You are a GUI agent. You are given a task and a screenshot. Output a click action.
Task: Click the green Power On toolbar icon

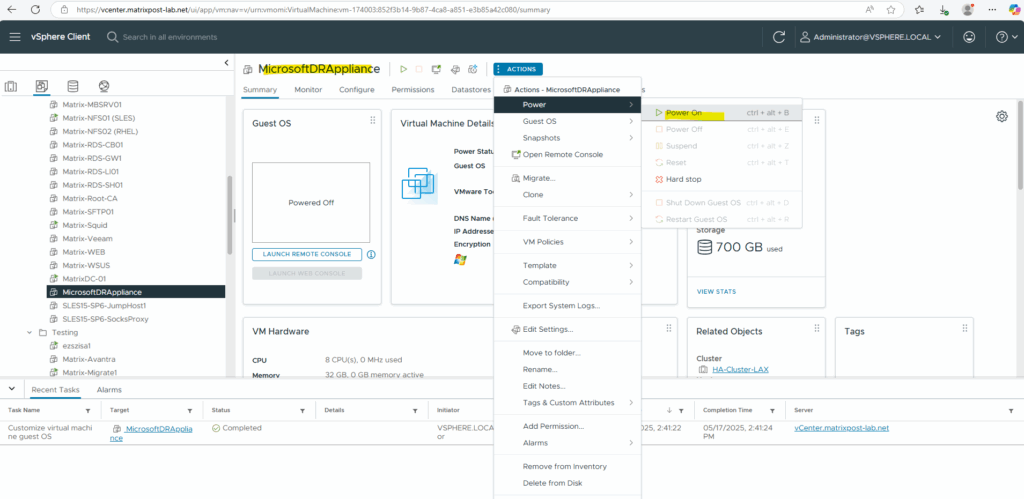tap(404, 69)
